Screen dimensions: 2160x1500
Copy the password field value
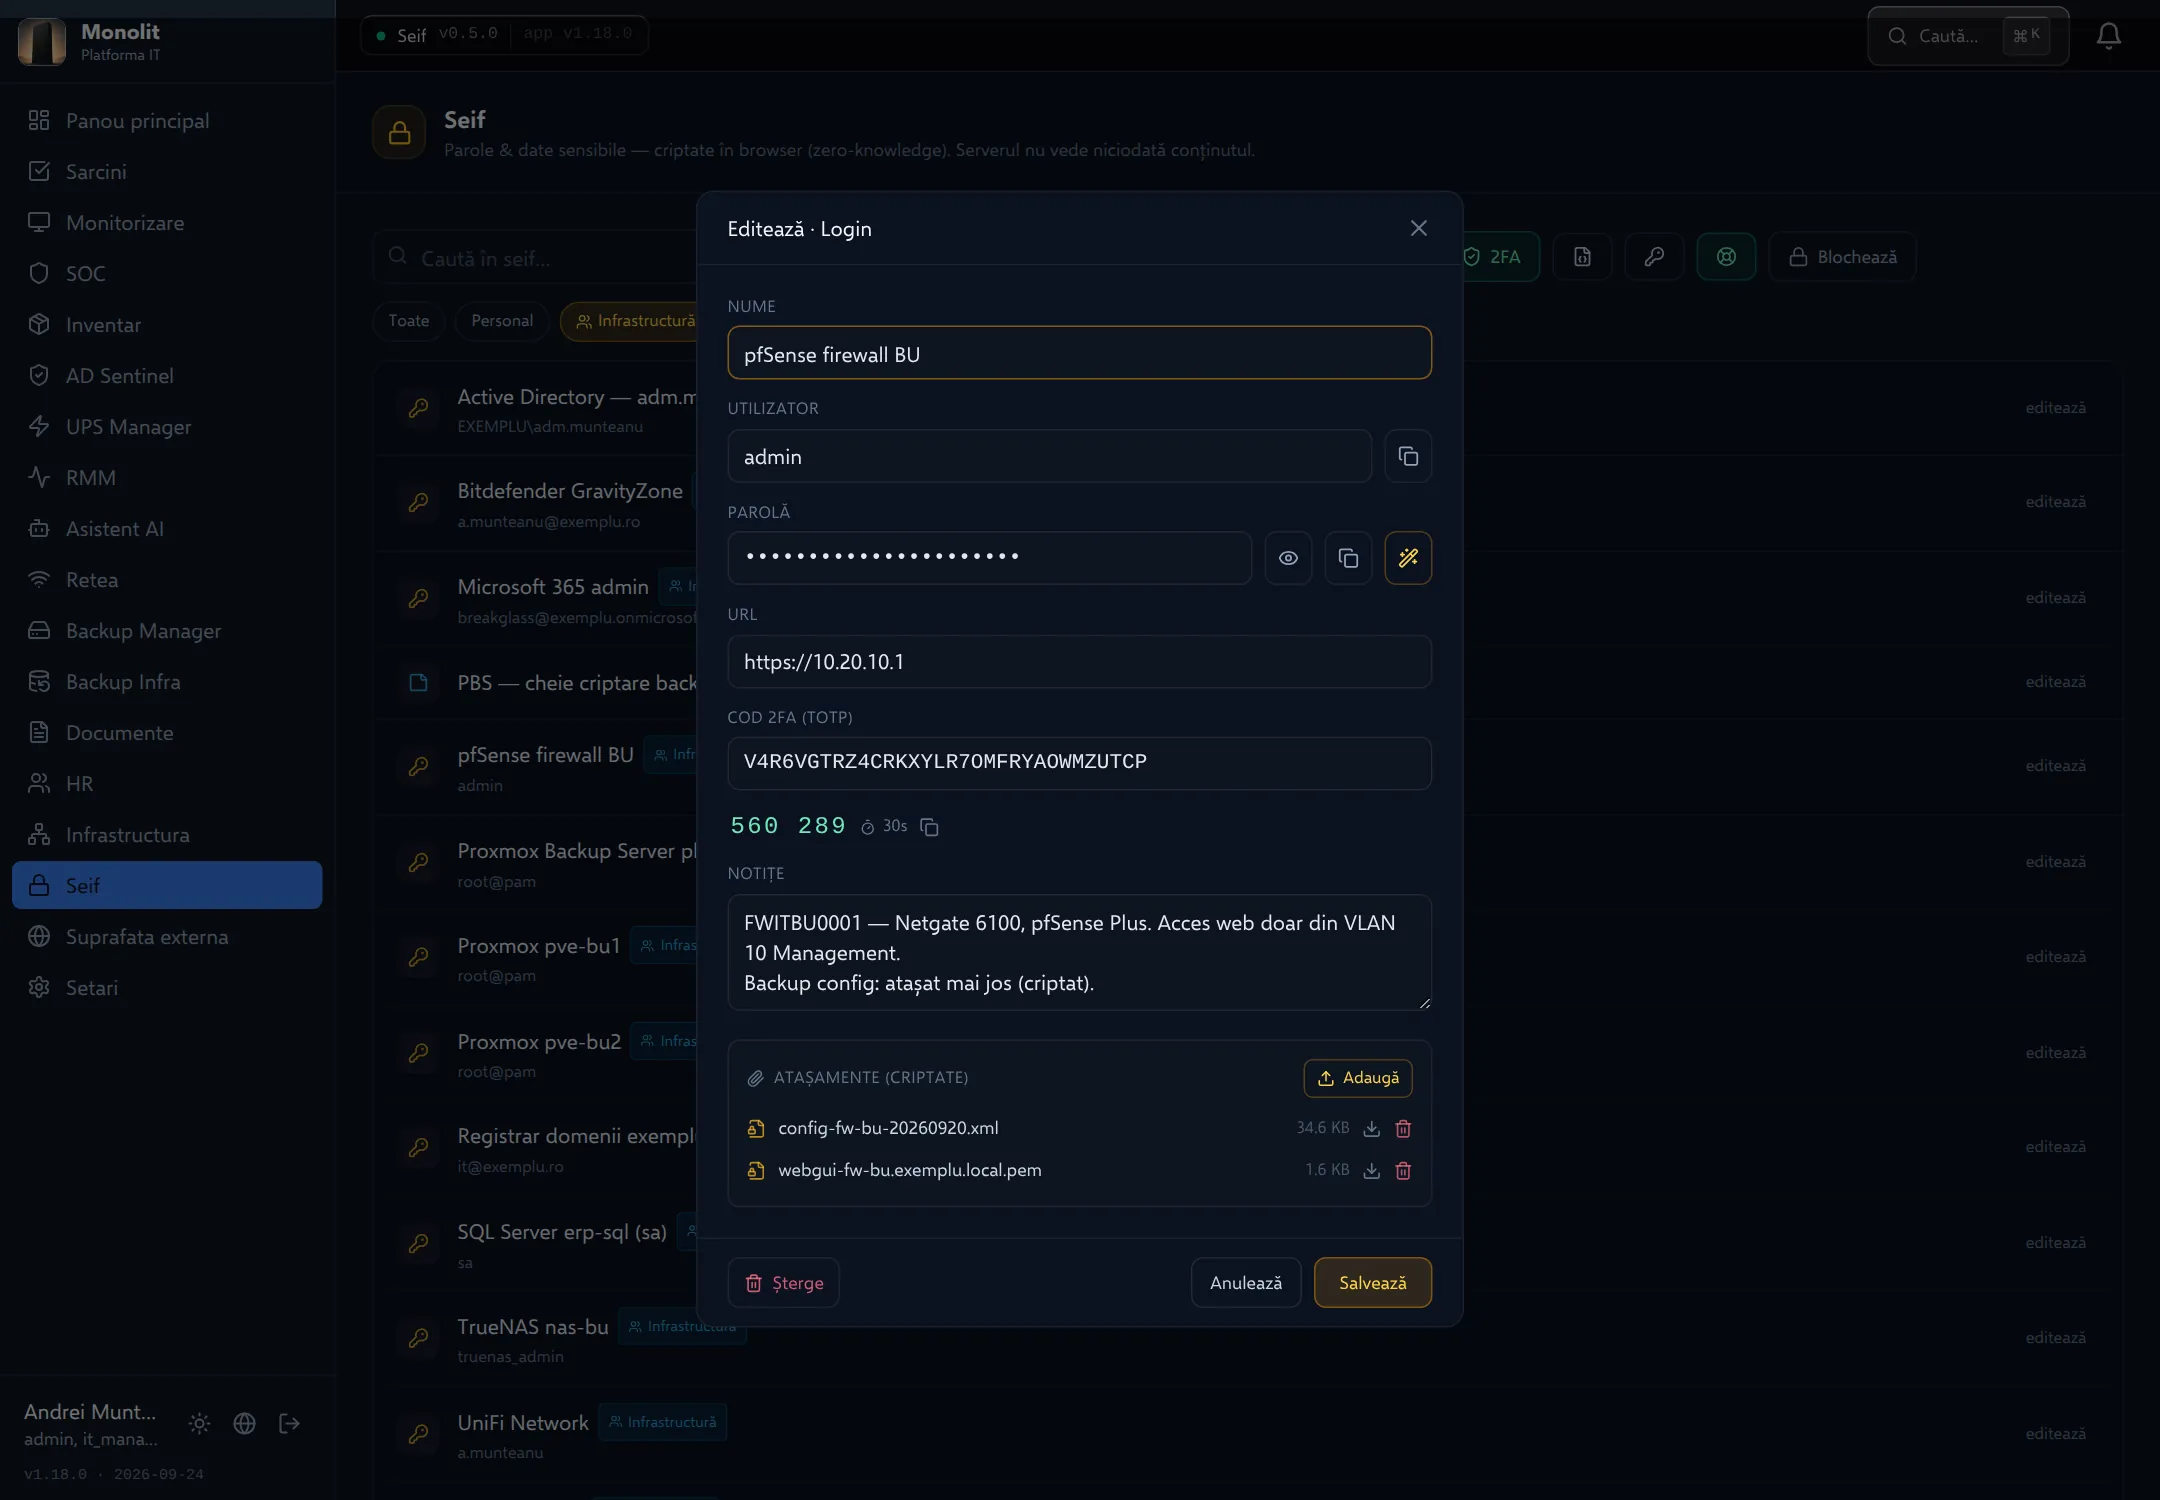coord(1348,558)
